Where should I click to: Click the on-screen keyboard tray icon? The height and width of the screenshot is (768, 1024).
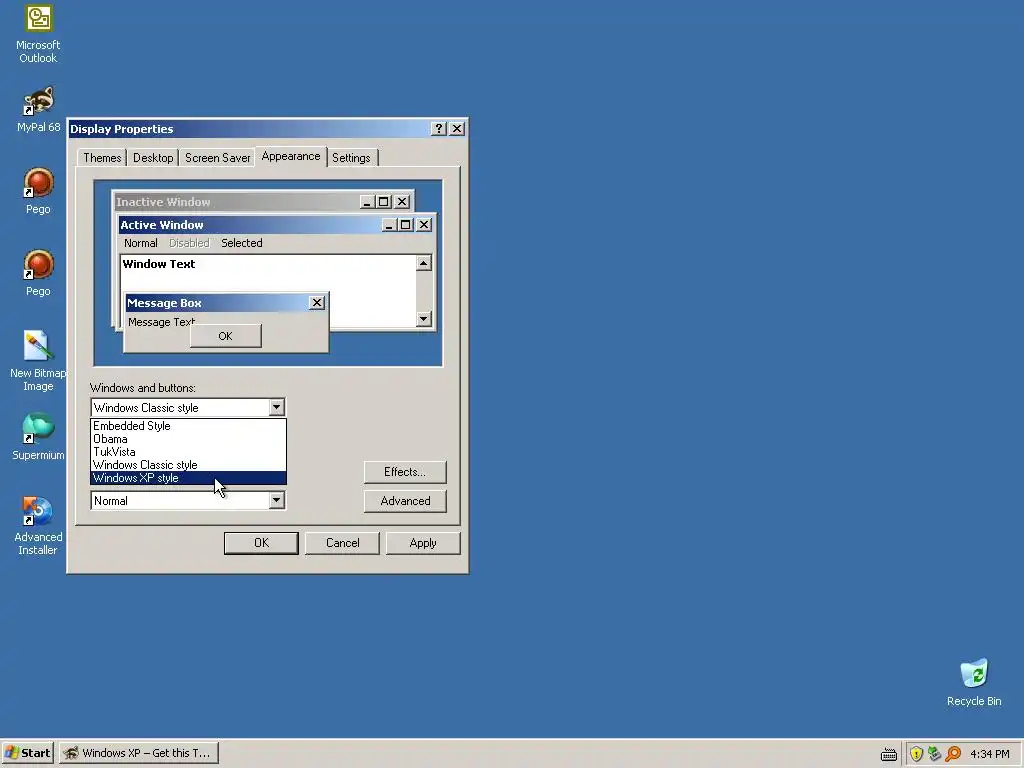[x=889, y=754]
